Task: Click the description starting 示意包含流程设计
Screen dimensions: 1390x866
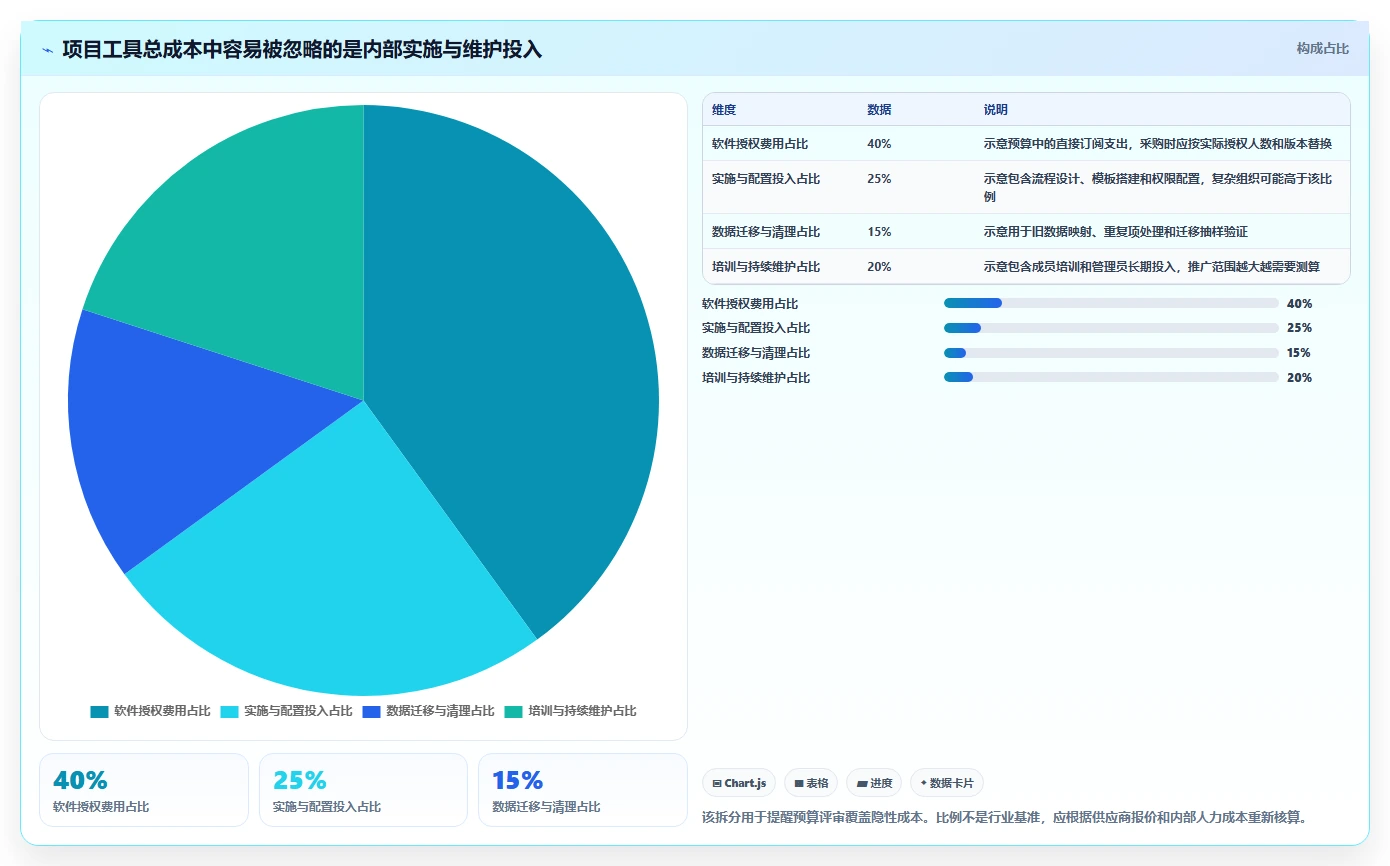Action: pos(1158,188)
